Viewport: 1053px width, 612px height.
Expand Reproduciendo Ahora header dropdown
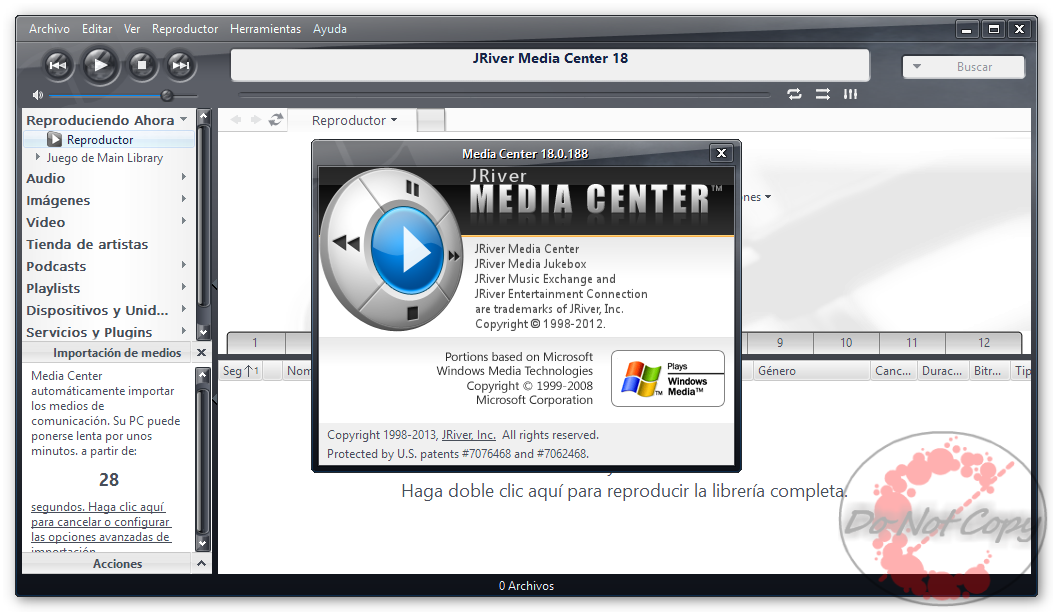click(183, 120)
